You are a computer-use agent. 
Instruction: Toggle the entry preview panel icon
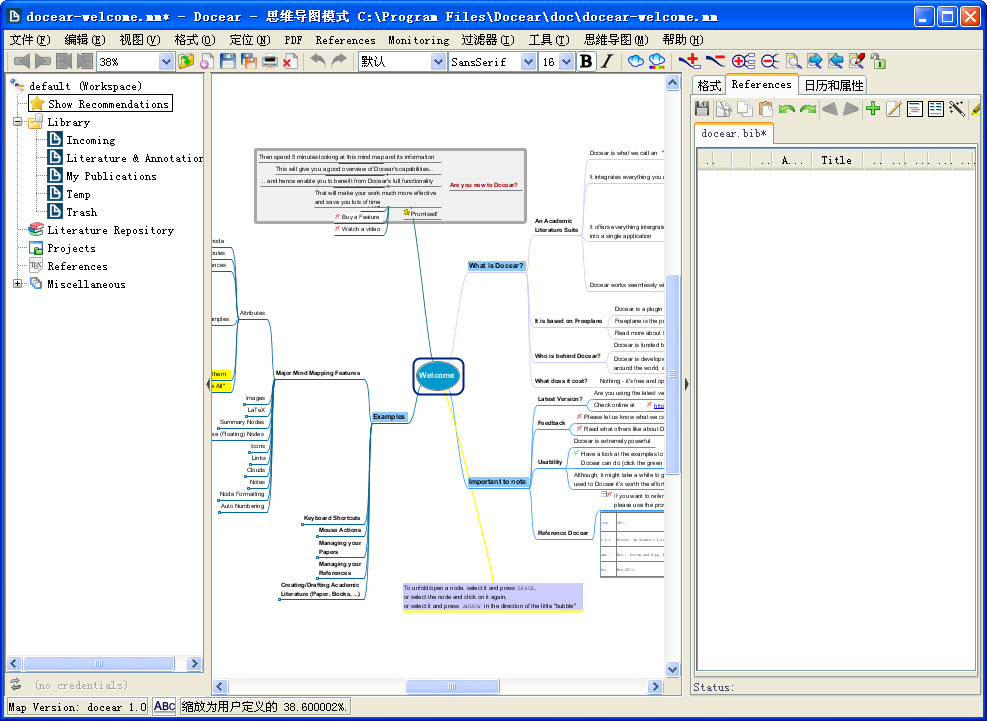coord(915,108)
